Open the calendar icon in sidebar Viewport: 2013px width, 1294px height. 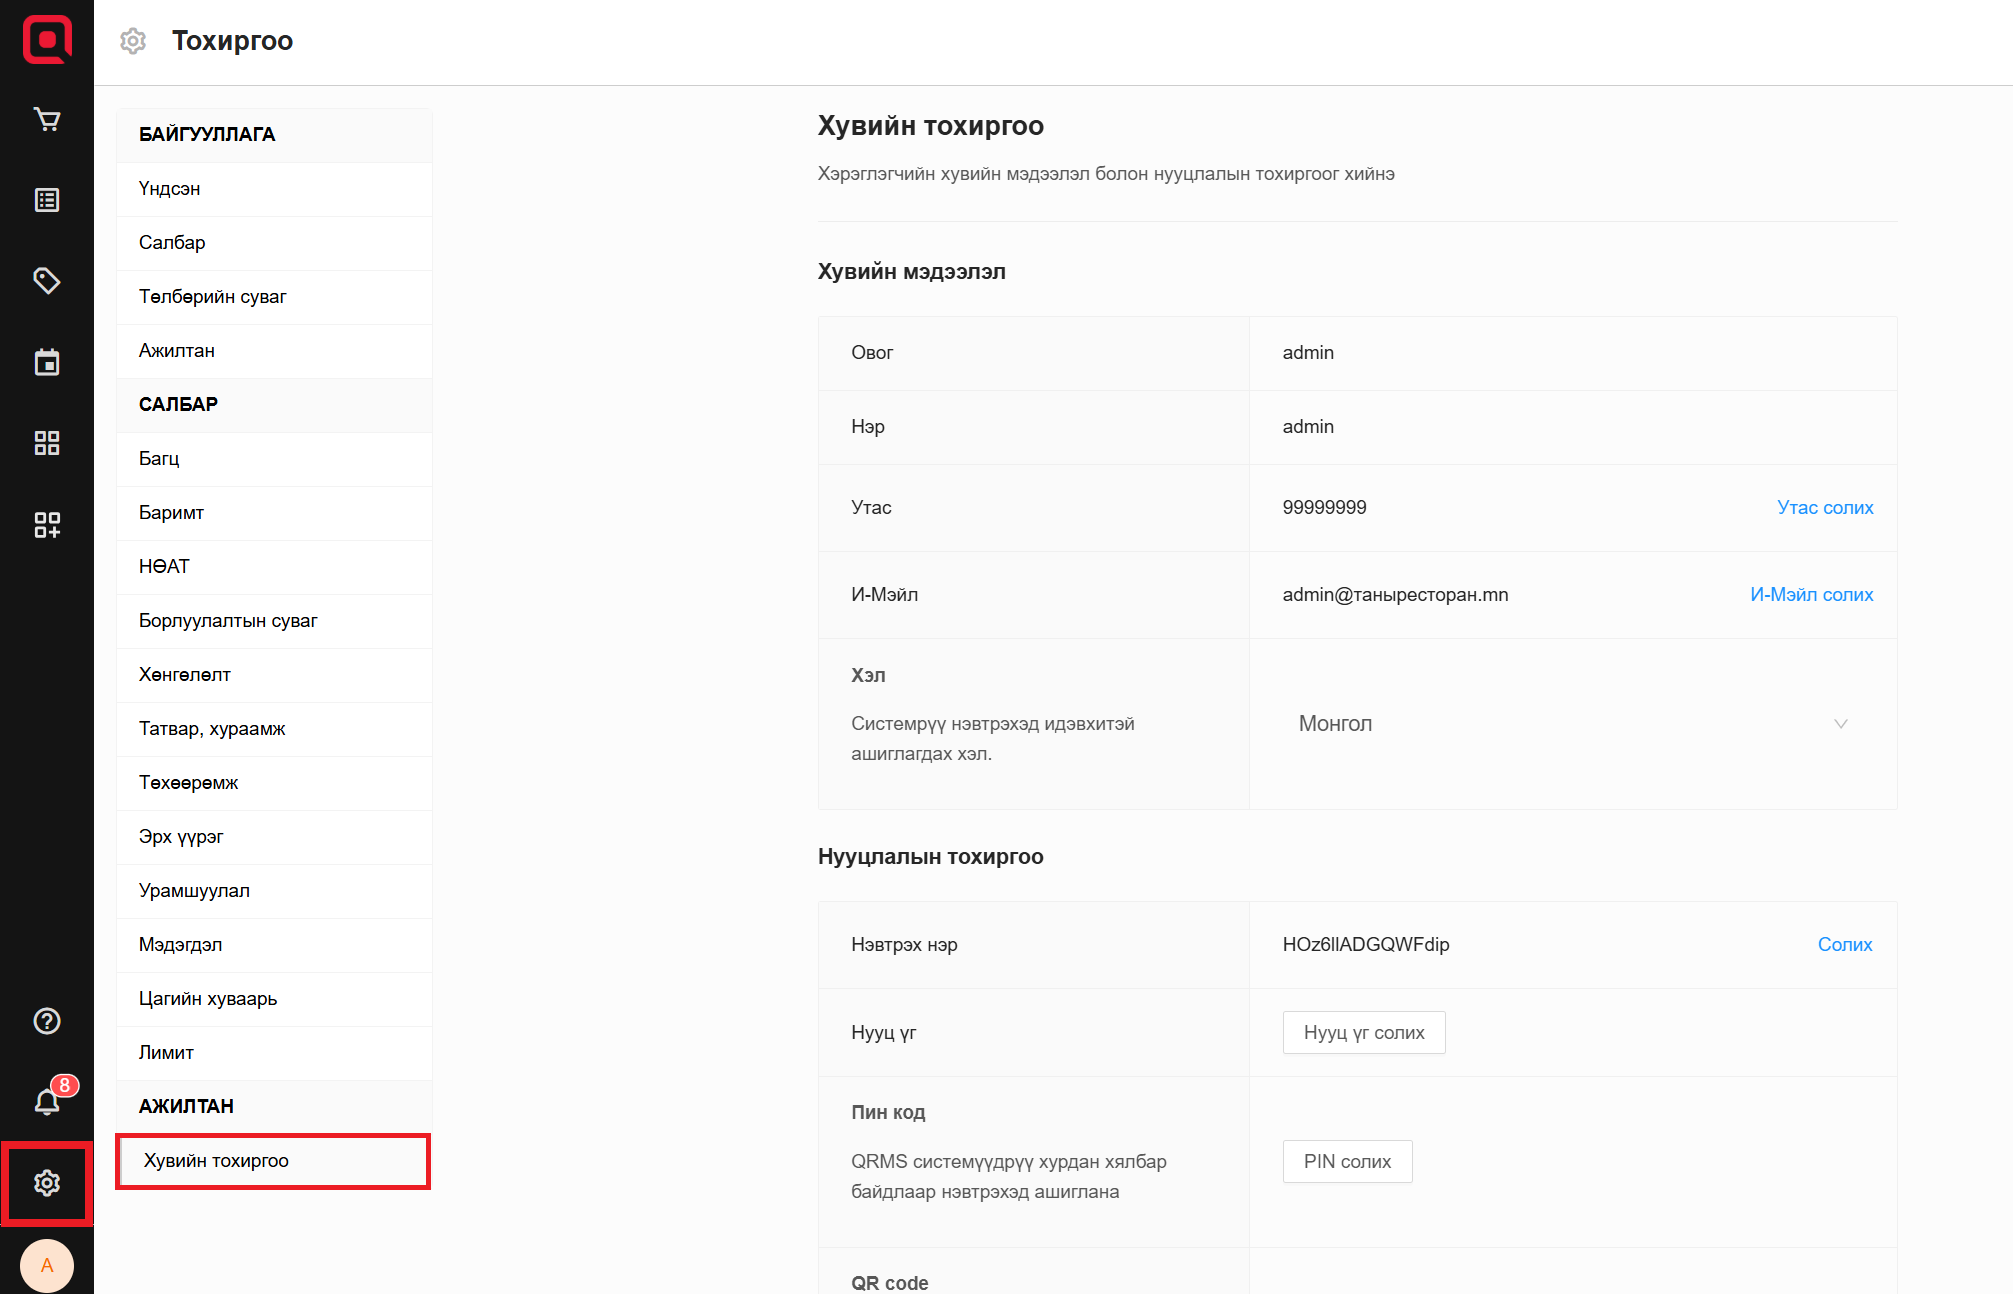tap(47, 362)
